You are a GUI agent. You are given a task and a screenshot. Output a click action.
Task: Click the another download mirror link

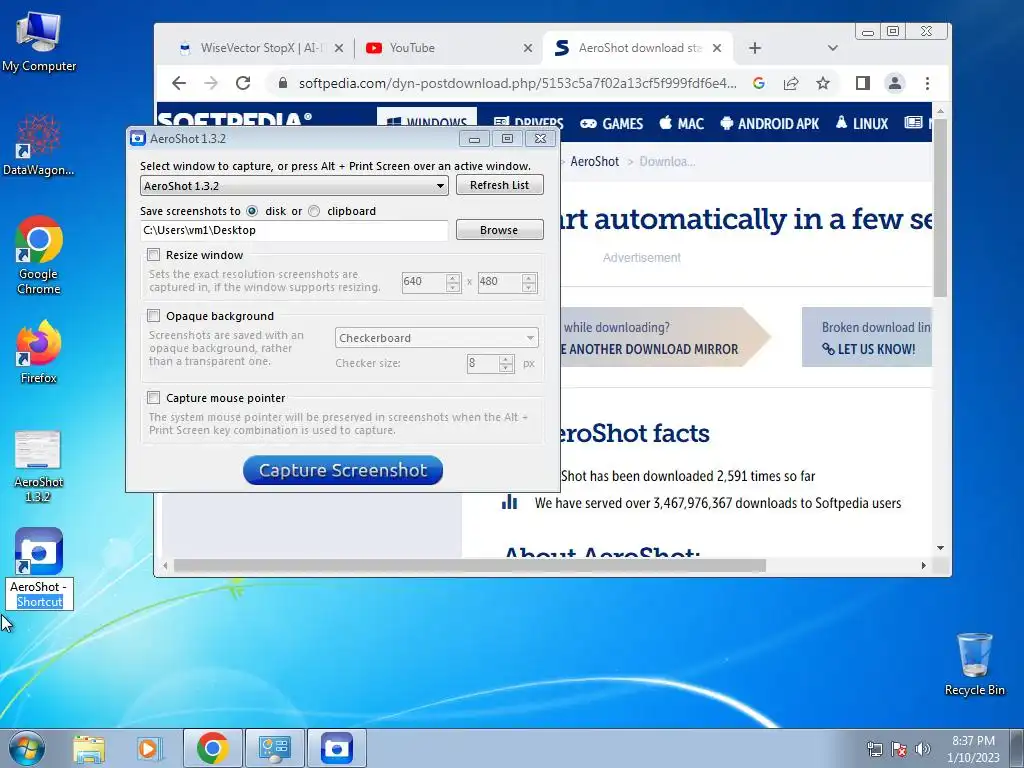(649, 349)
